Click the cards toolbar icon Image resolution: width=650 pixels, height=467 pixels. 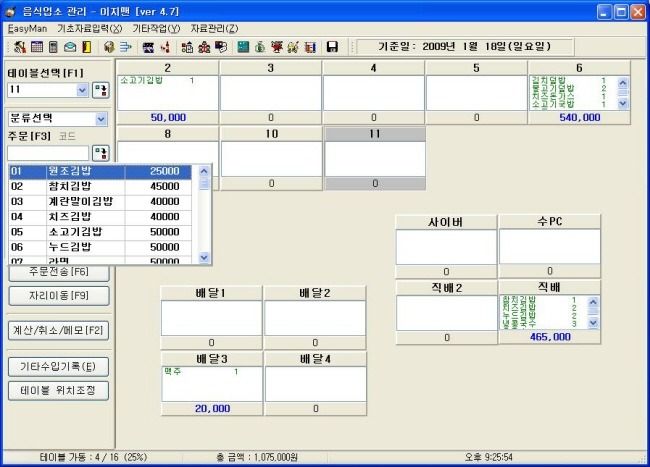click(x=221, y=47)
